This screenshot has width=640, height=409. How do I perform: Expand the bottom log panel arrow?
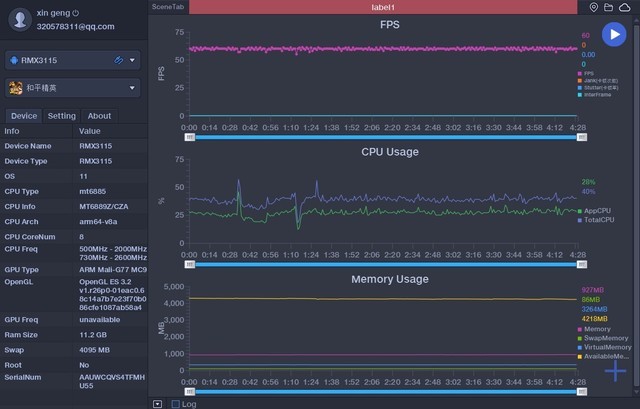point(157,404)
